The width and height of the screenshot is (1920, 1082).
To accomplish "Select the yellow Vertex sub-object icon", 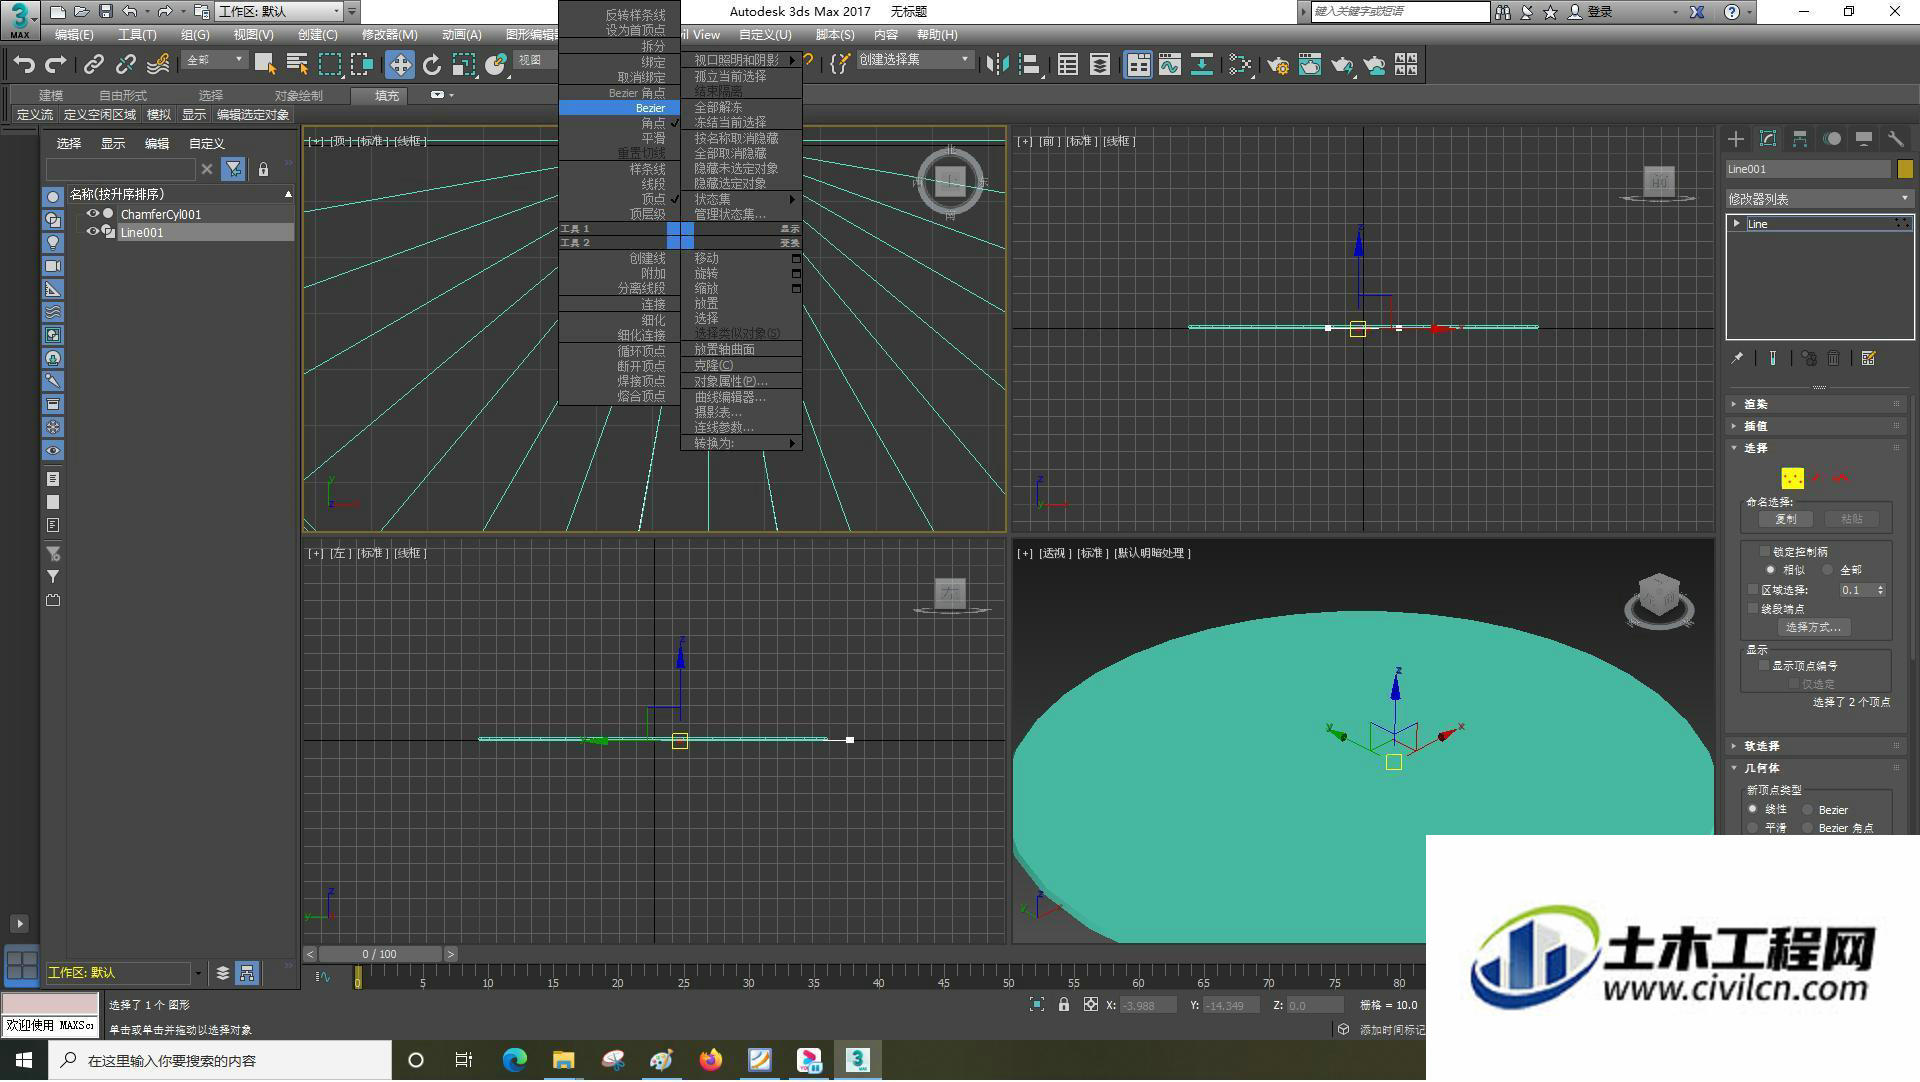I will (x=1793, y=479).
